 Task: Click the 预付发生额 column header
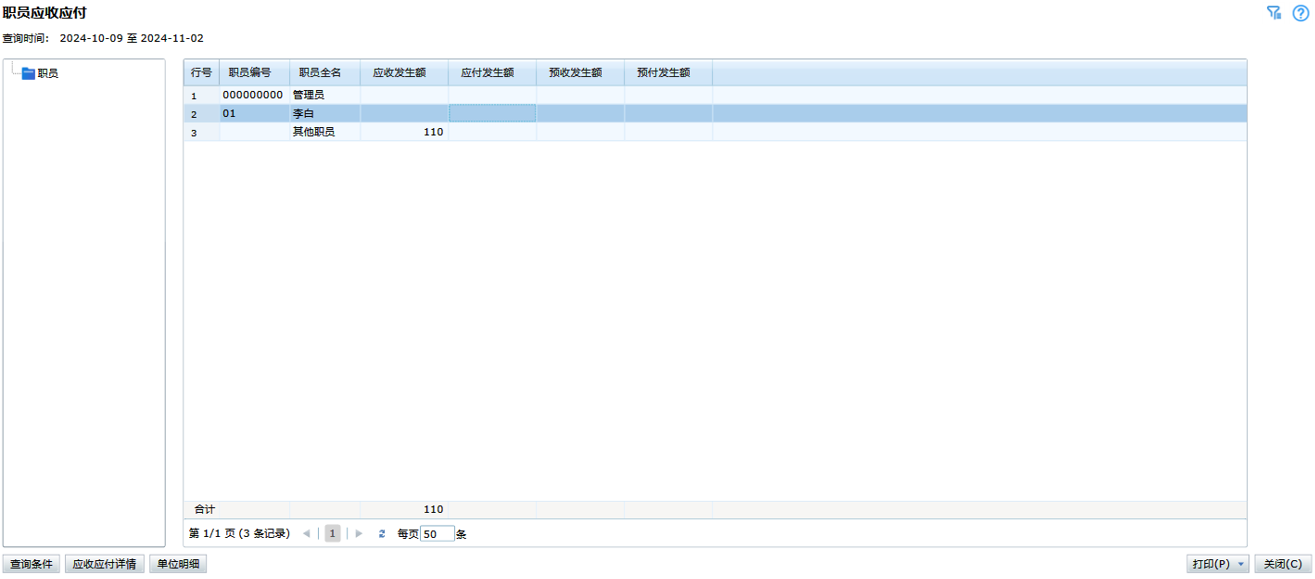[x=663, y=73]
